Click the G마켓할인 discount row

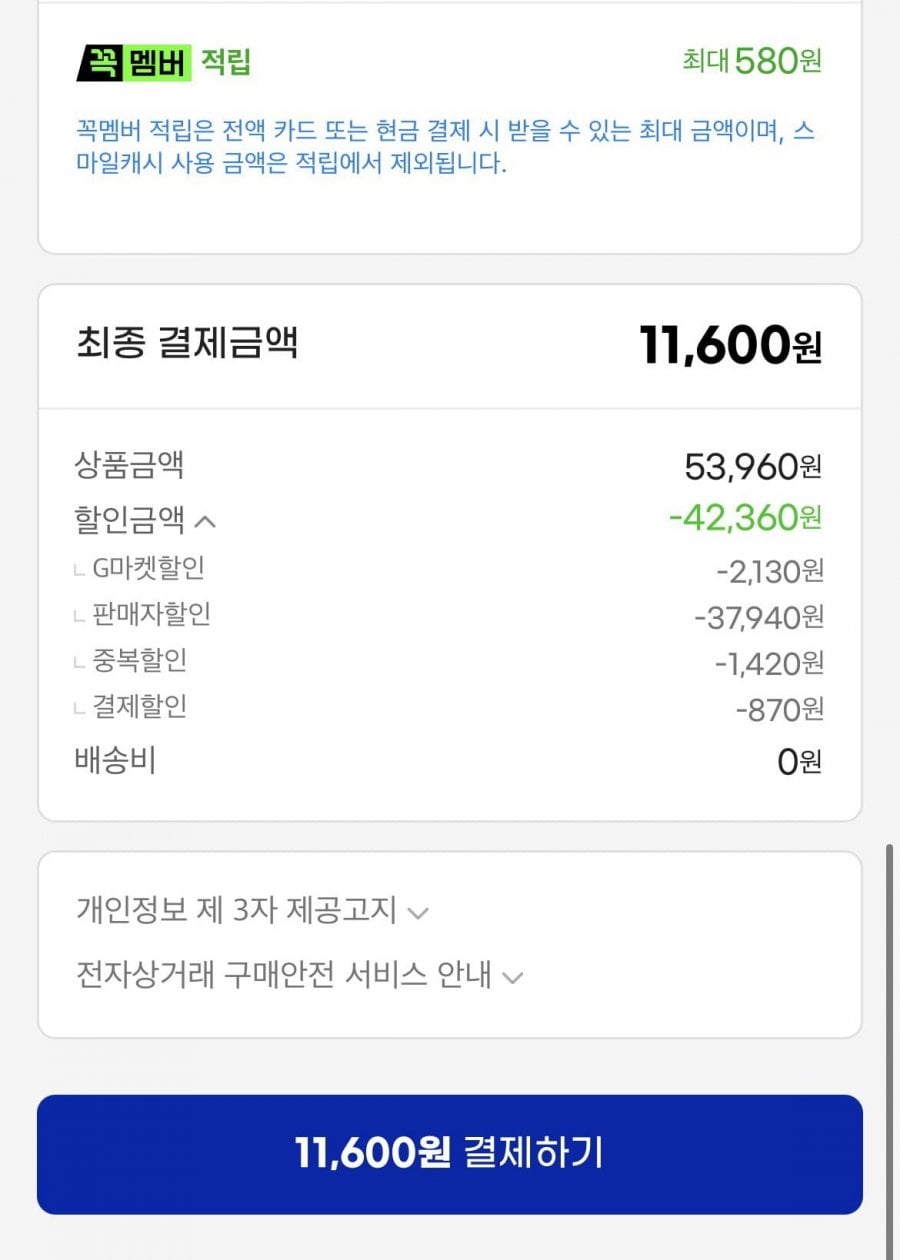450,570
